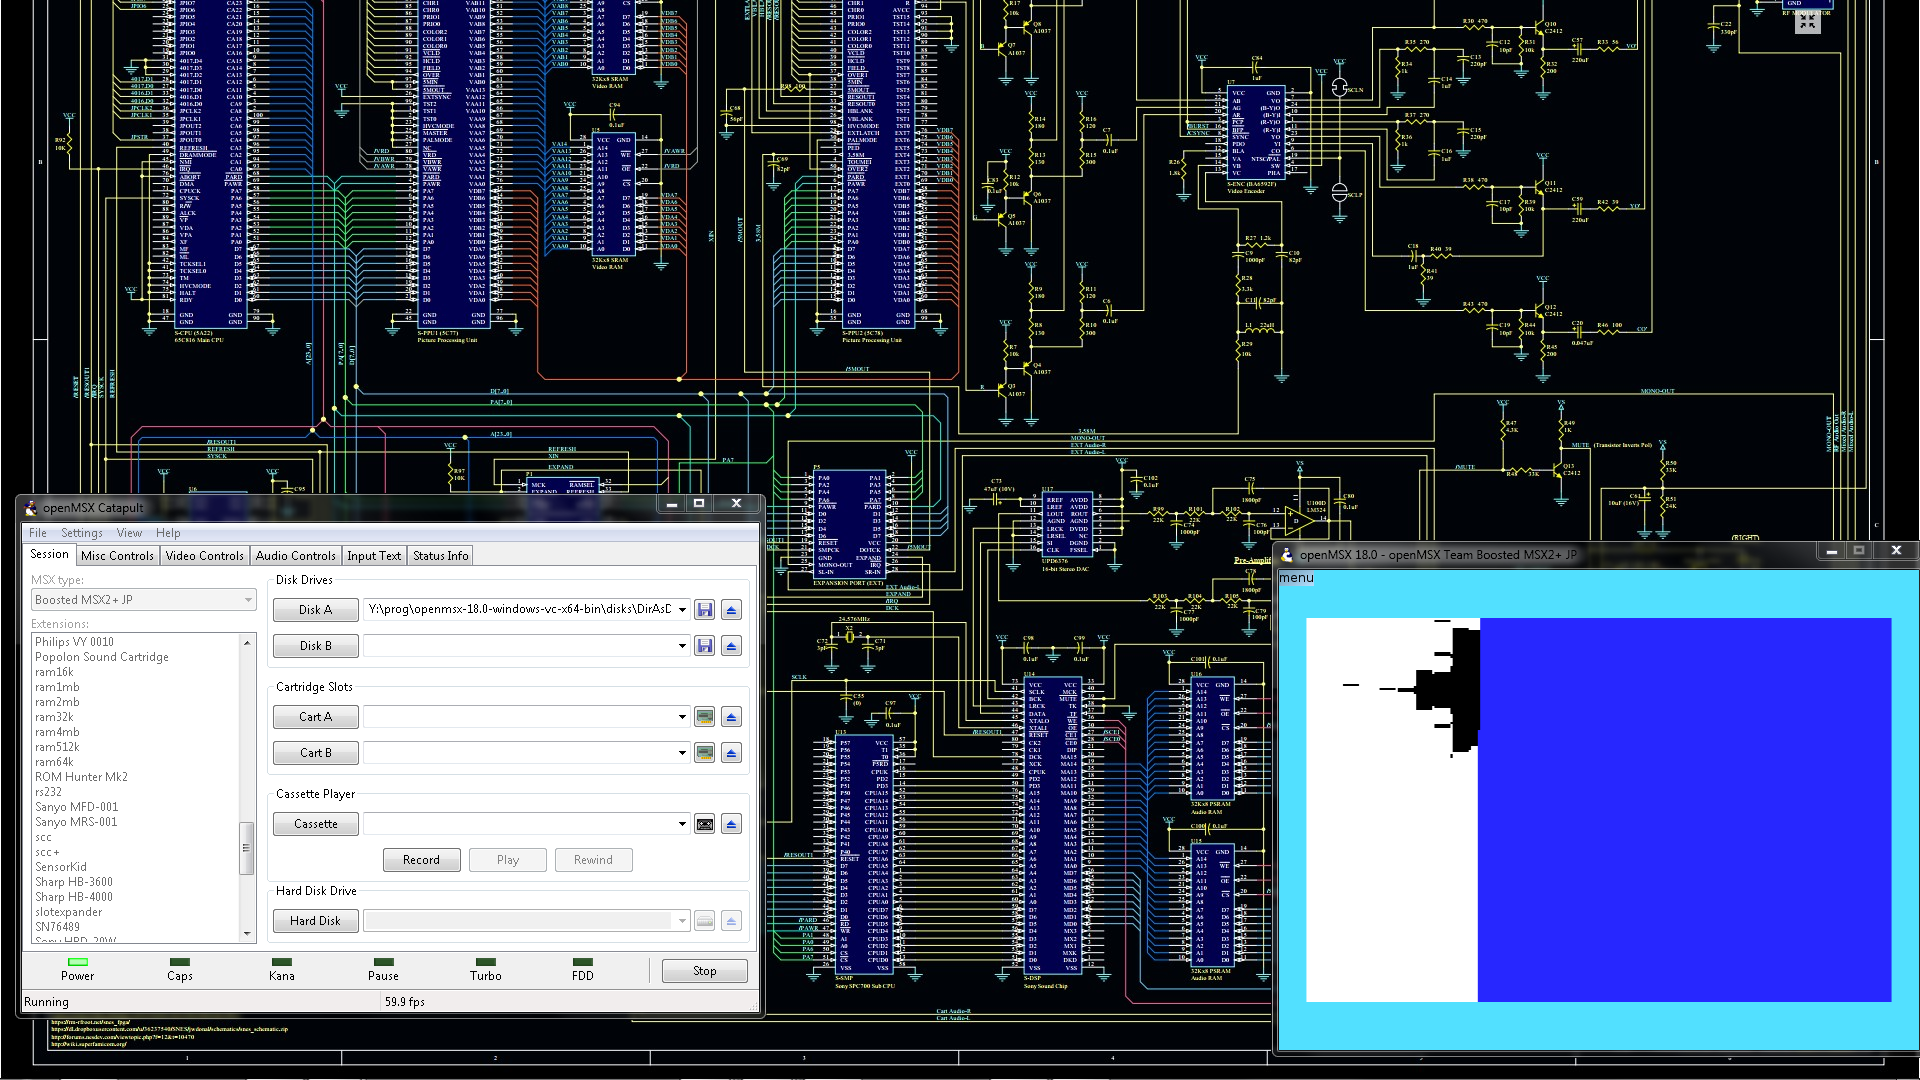
Task: Expand the Cassette file dropdown
Action: (682, 824)
